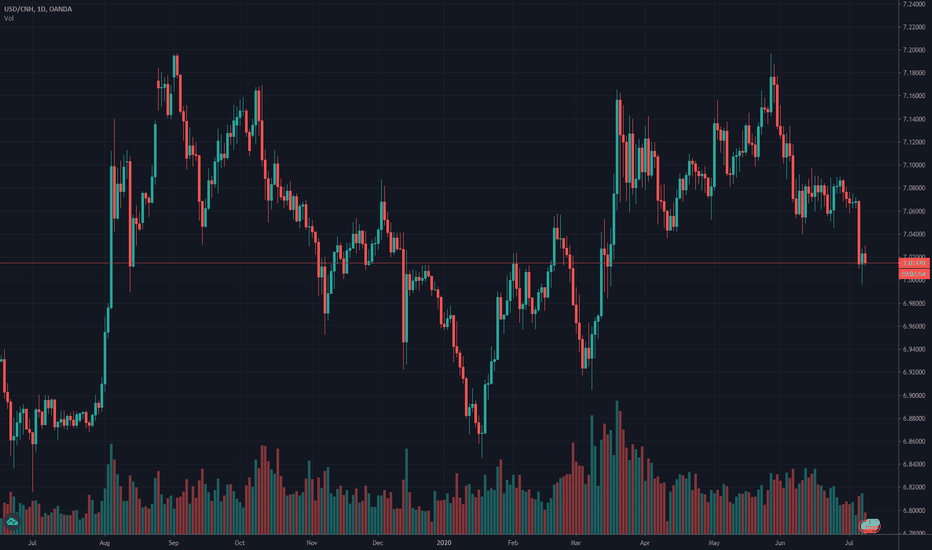Click the volume value tag near price axis bottom
Viewport: 932px width, 550px height.
pyautogui.click(x=870, y=525)
